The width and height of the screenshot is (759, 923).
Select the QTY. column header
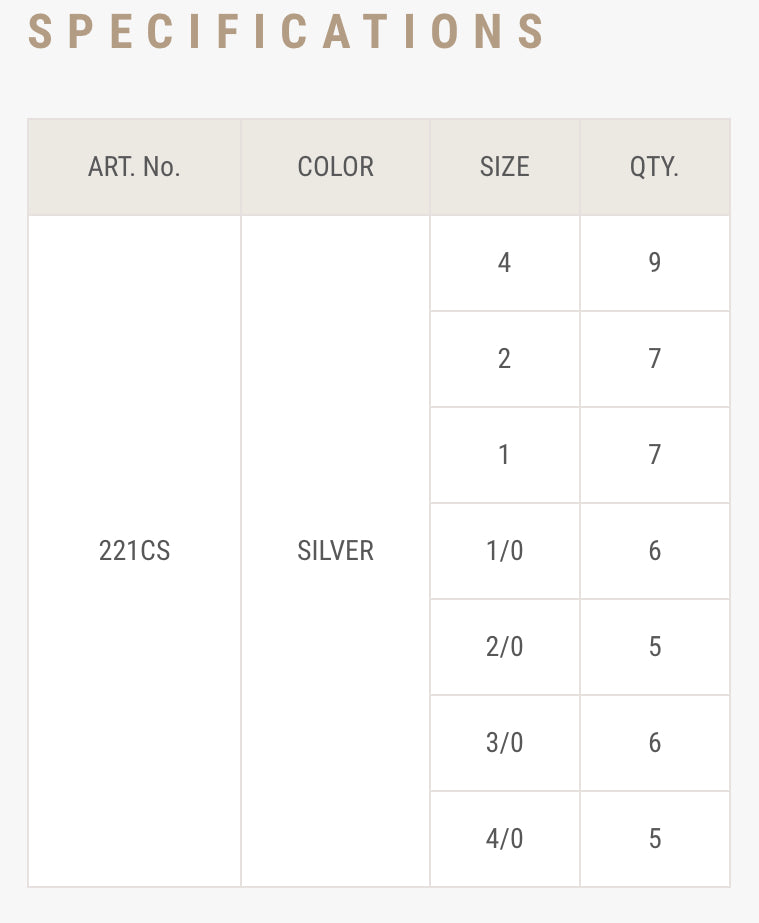654,167
